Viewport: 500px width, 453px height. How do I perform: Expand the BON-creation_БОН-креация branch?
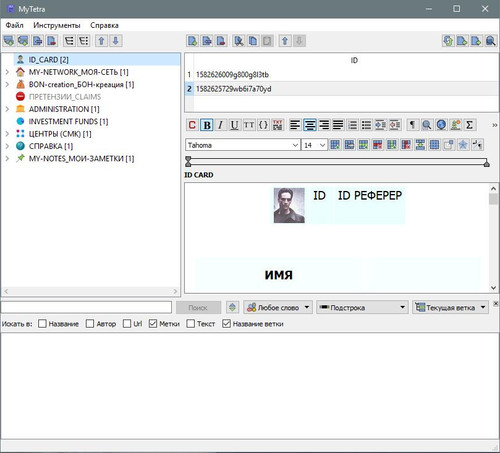(x=7, y=84)
